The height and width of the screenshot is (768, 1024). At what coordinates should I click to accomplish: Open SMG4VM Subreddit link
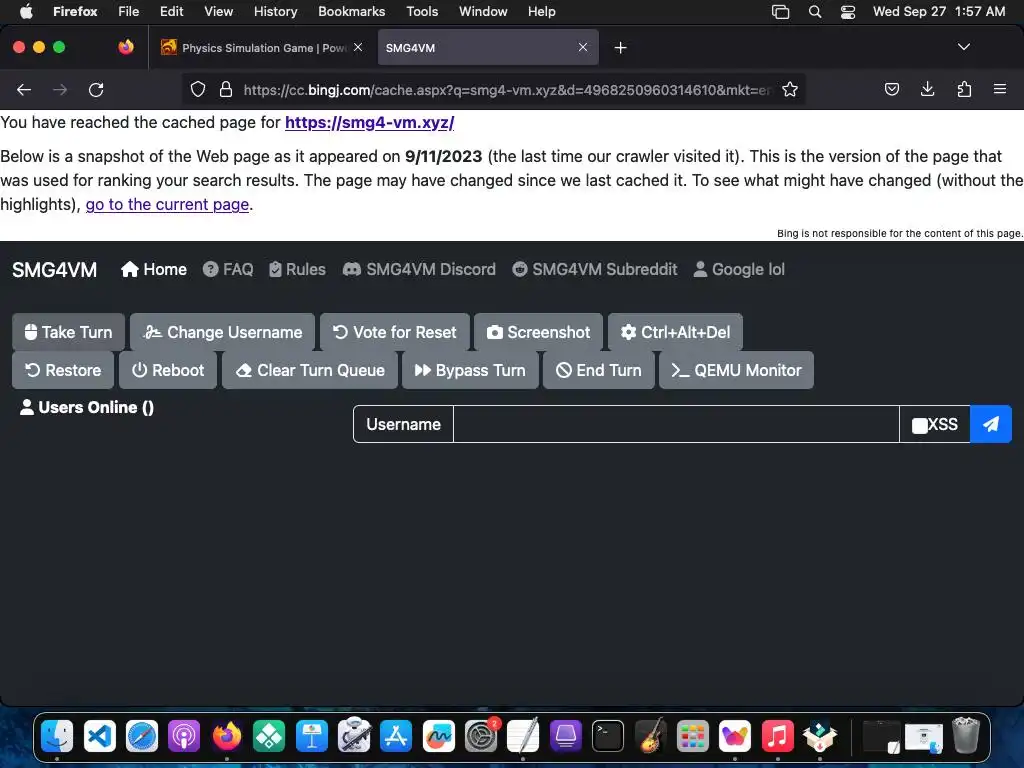(x=594, y=269)
